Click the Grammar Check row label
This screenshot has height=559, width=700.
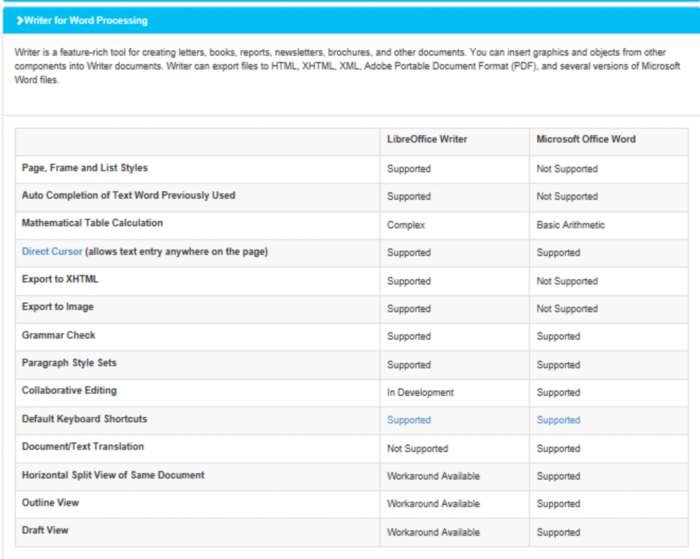click(x=59, y=336)
